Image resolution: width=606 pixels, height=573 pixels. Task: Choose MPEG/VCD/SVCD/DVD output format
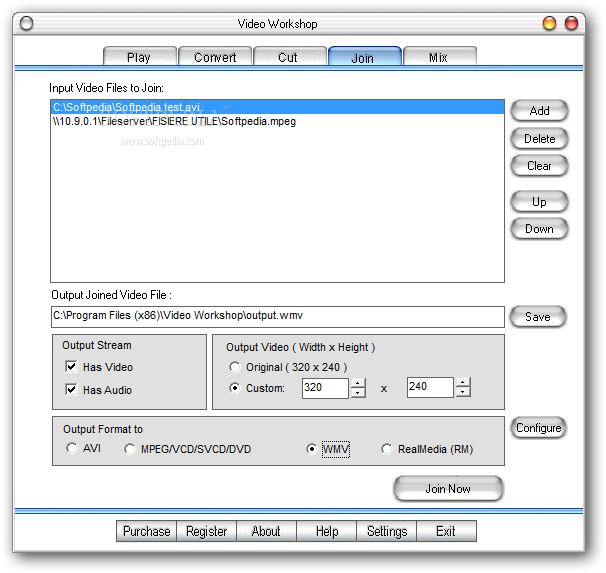(x=129, y=449)
